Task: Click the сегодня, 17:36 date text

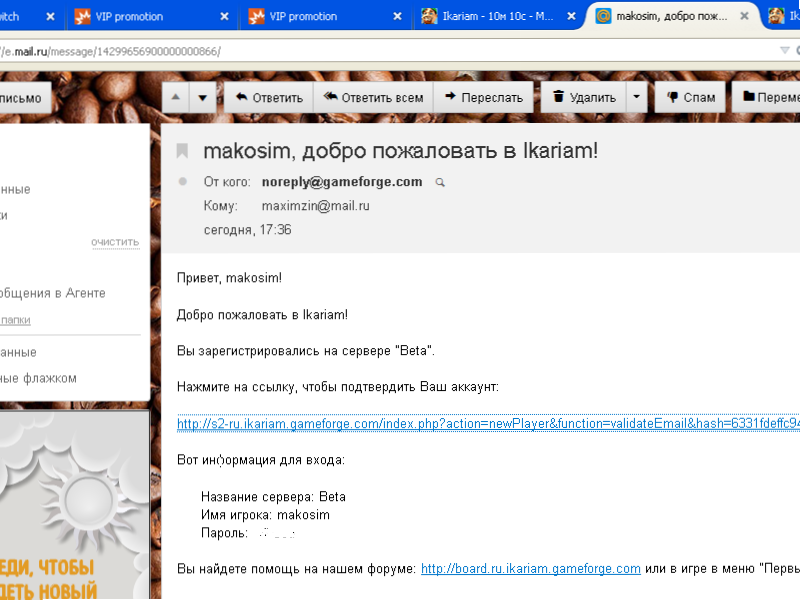Action: pyautogui.click(x=247, y=230)
